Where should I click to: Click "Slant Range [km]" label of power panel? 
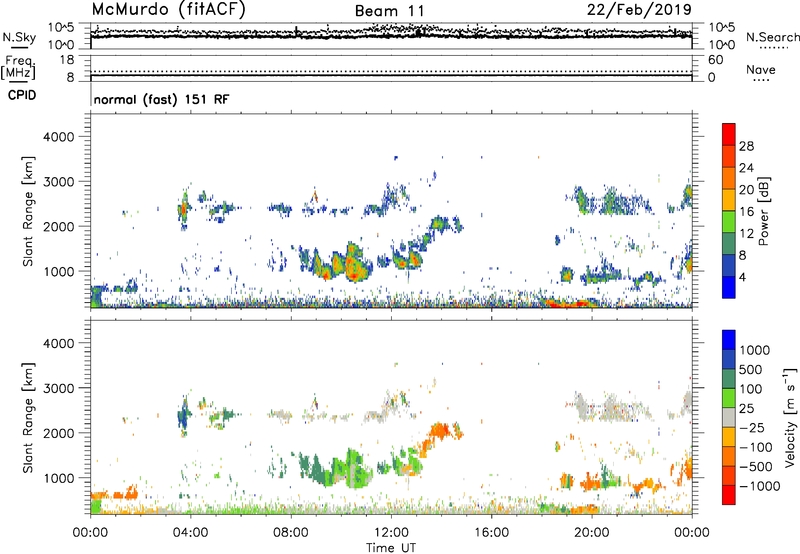(28, 211)
